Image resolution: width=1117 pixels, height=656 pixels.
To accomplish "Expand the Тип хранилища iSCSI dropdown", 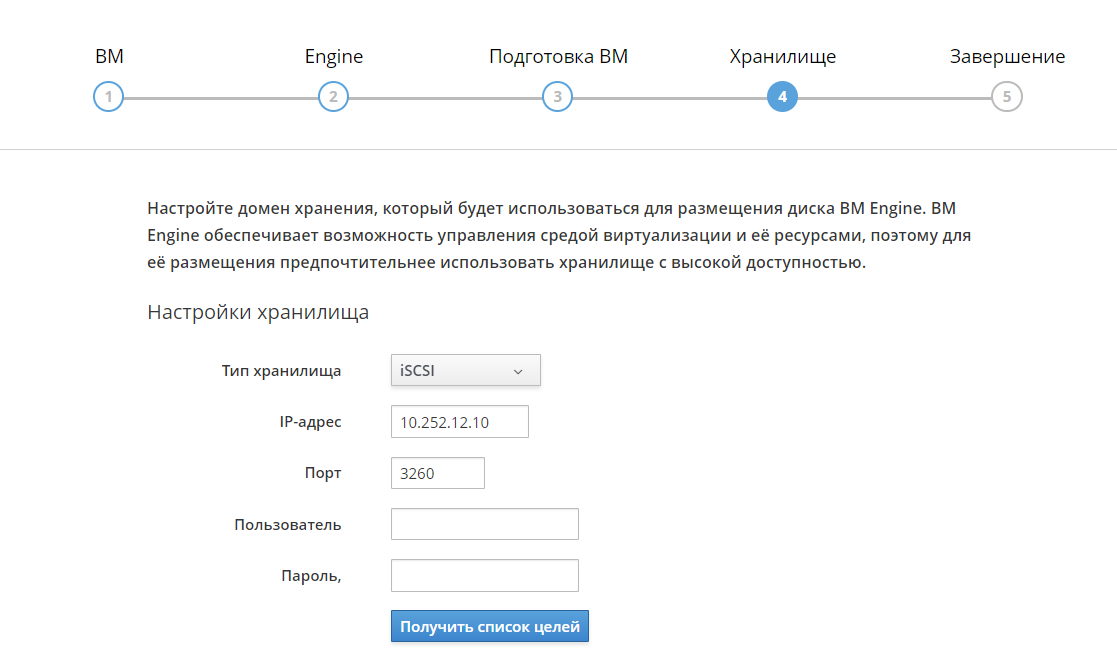I will [x=465, y=370].
